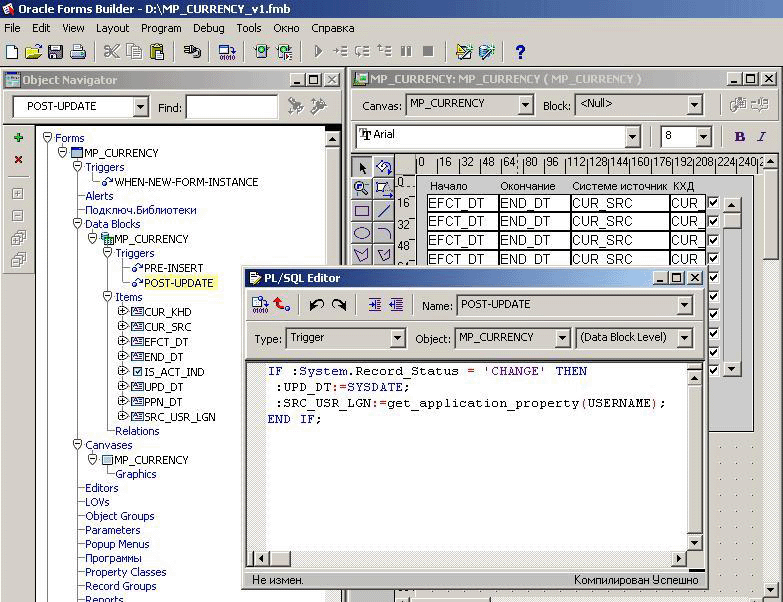This screenshot has height=602, width=783.
Task: Click the Compile module icon in main toolbar
Action: 227,52
